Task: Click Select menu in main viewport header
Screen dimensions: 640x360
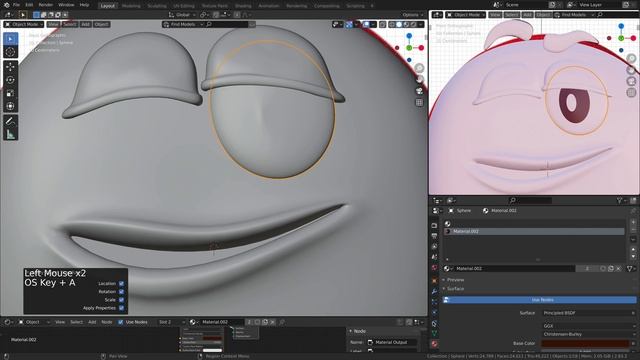Action: pyautogui.click(x=69, y=24)
